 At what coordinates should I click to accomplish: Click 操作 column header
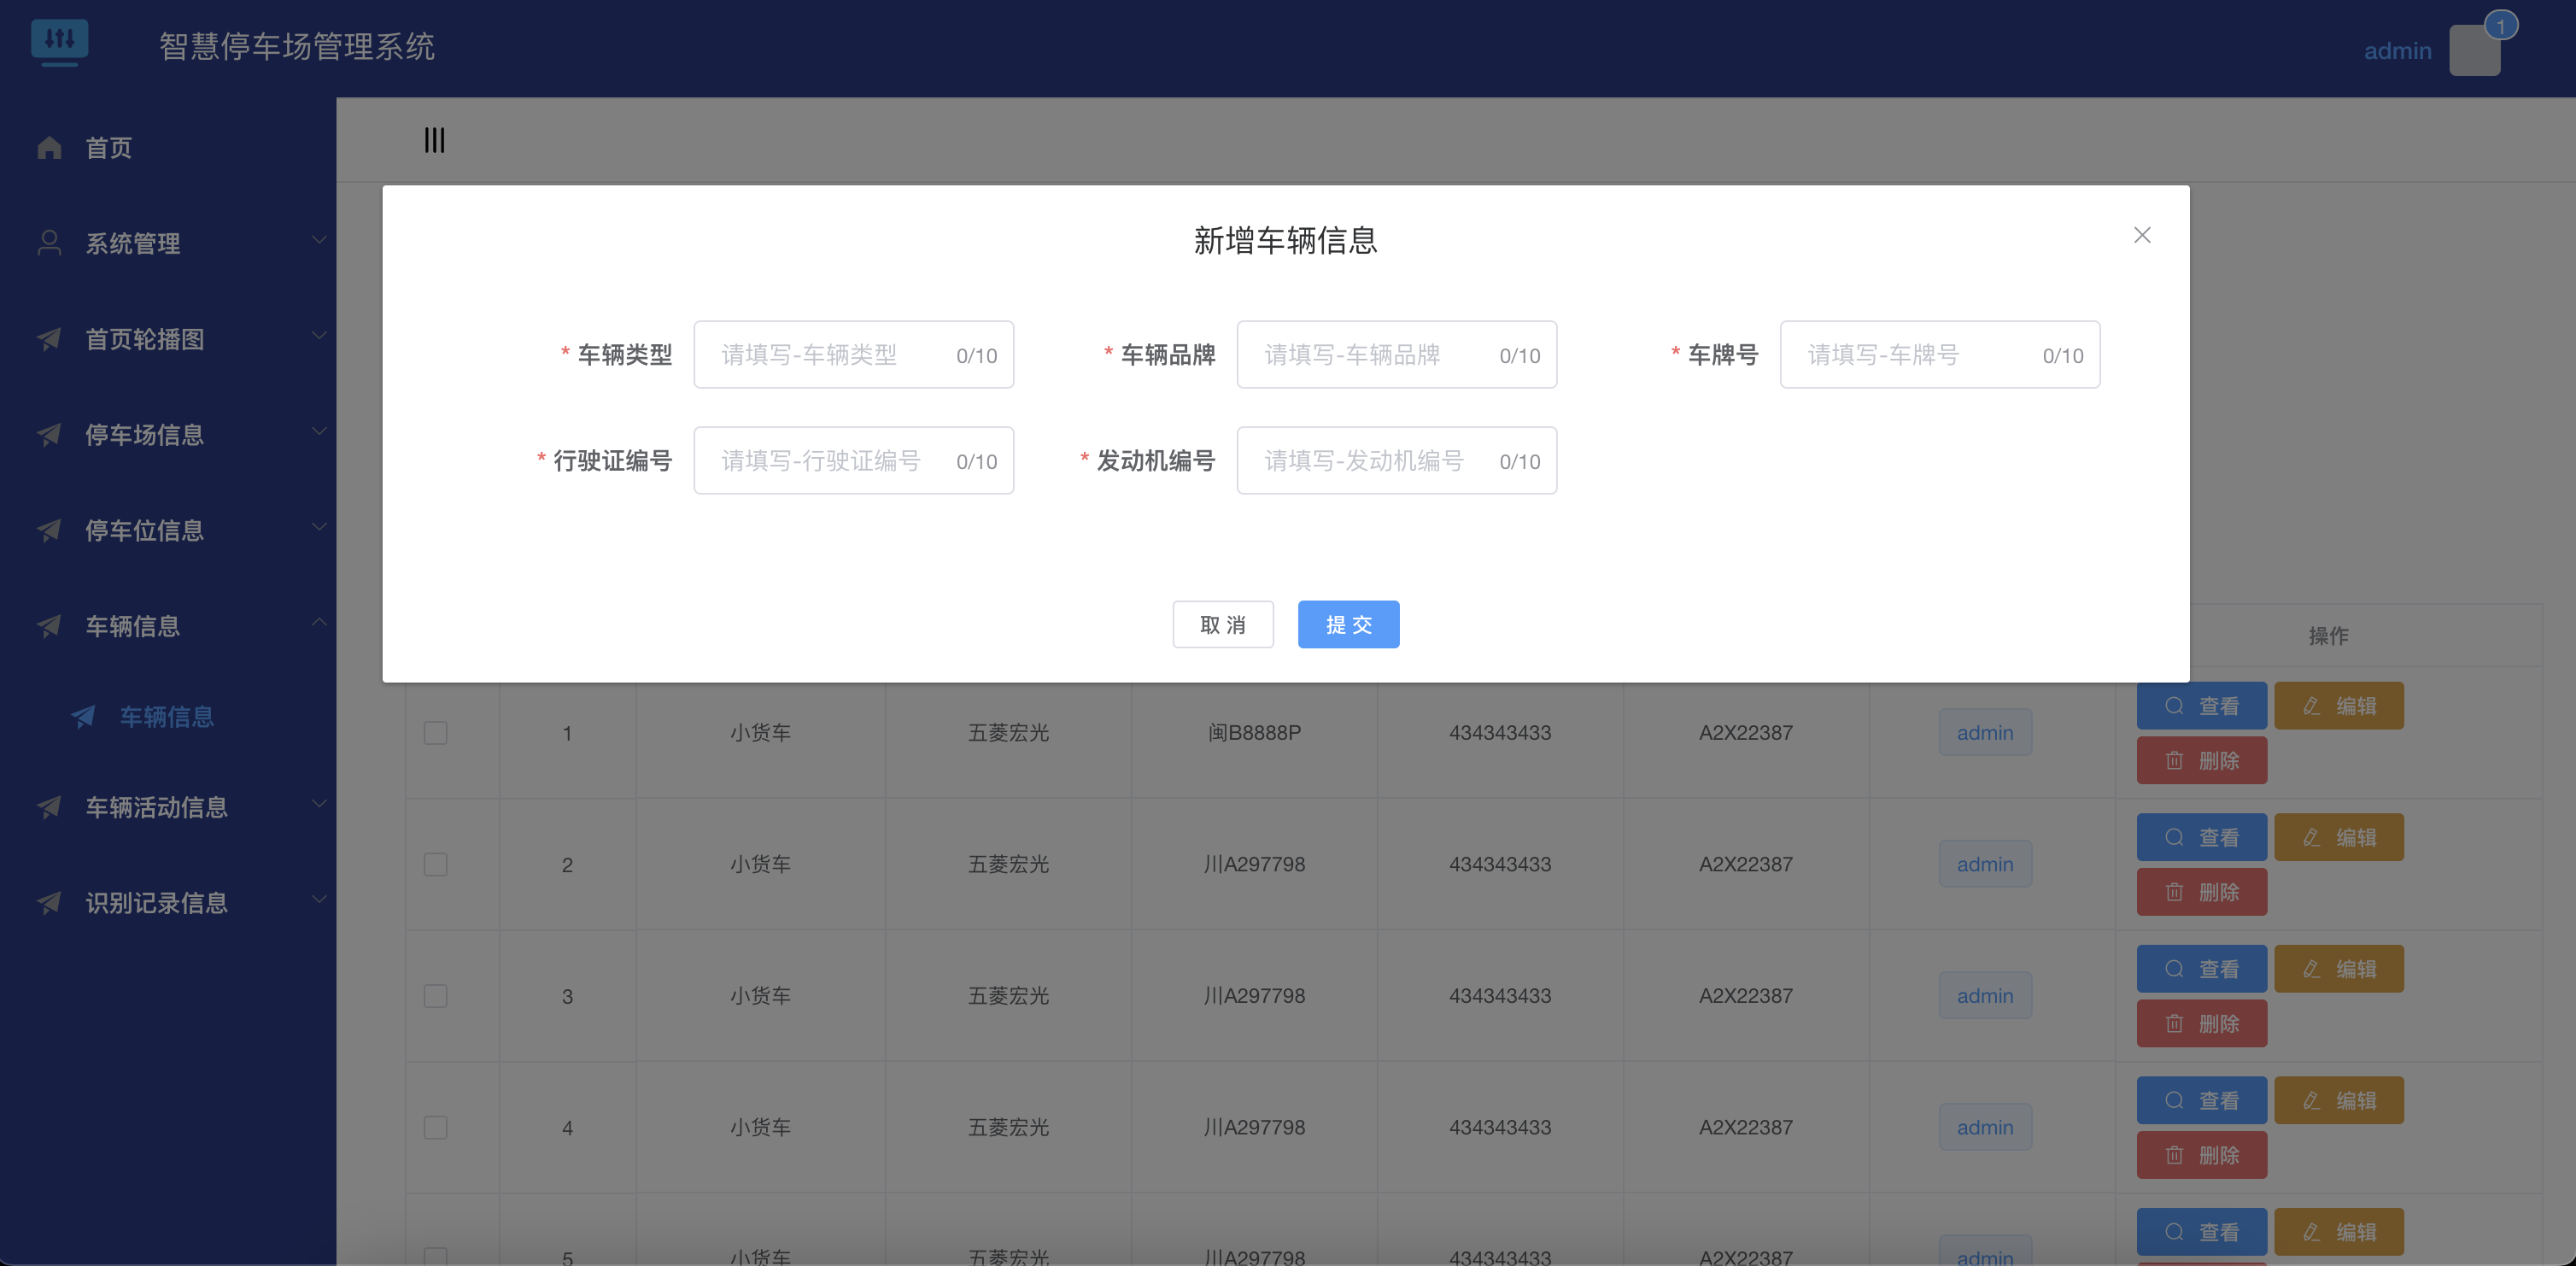pyautogui.click(x=2328, y=636)
